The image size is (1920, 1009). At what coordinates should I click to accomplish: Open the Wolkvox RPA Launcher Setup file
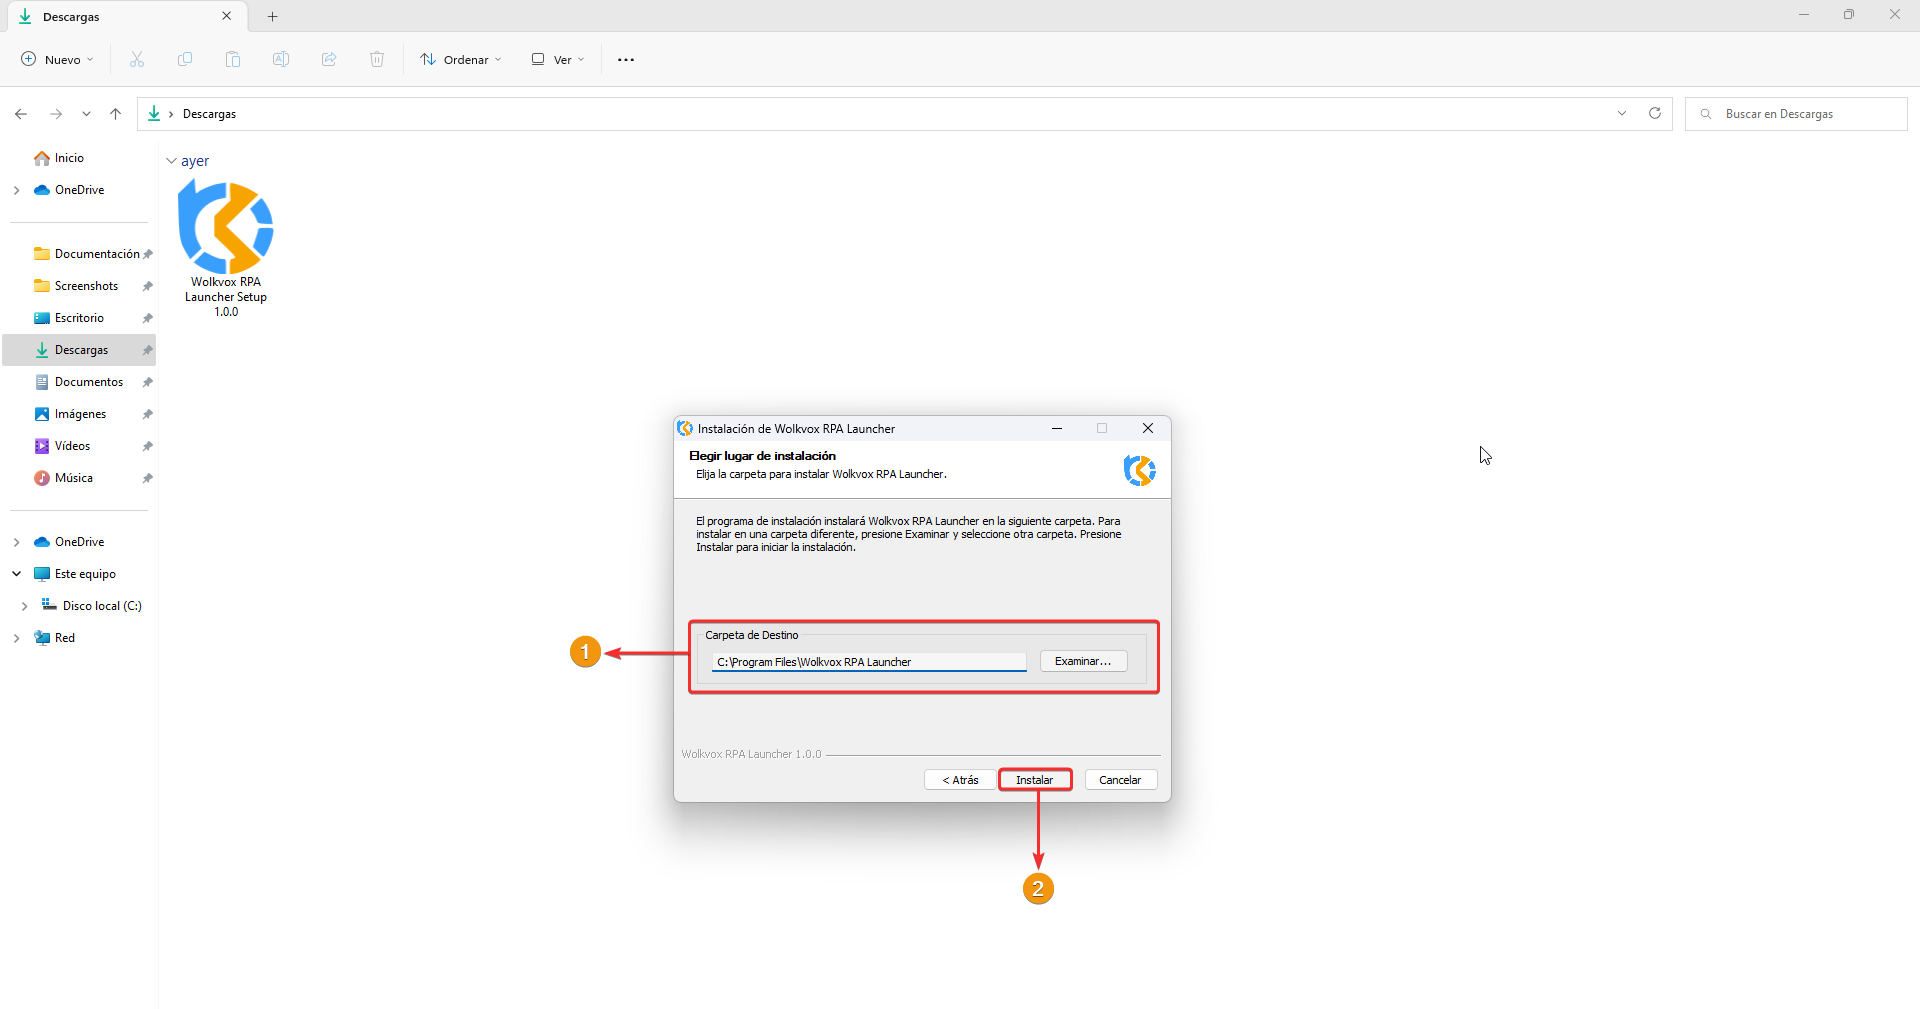click(x=226, y=249)
